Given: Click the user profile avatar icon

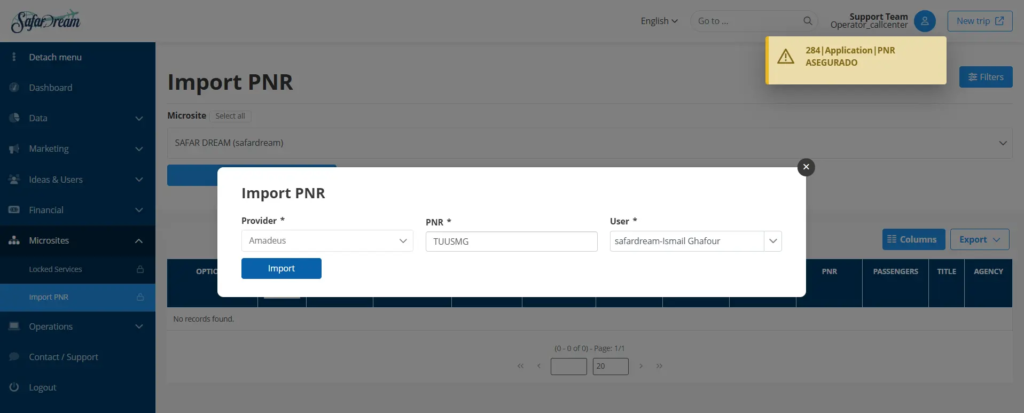Looking at the screenshot, I should tap(926, 20).
